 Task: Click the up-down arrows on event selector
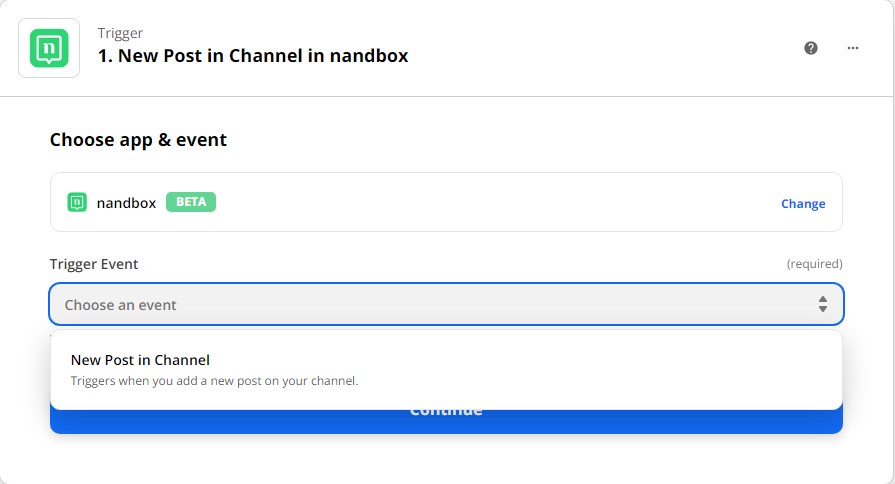coord(823,304)
